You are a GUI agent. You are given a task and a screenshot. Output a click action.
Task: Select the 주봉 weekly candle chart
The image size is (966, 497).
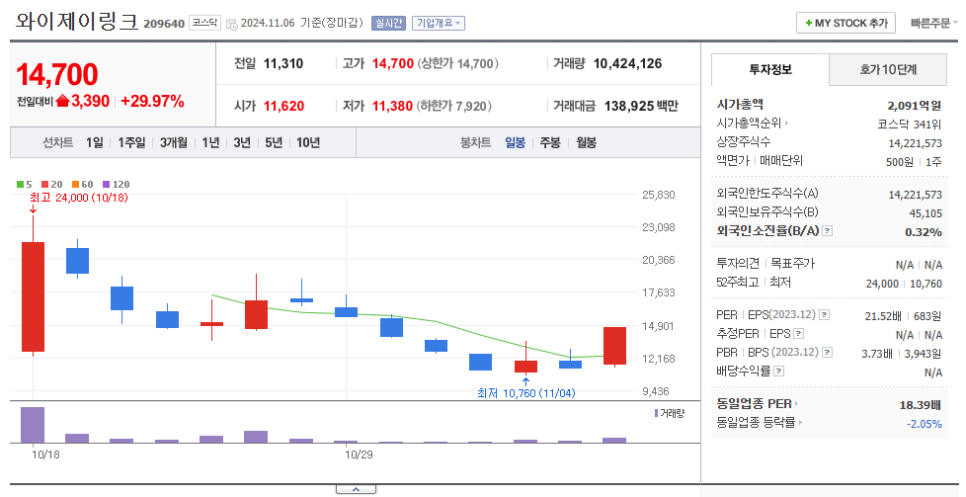550,143
